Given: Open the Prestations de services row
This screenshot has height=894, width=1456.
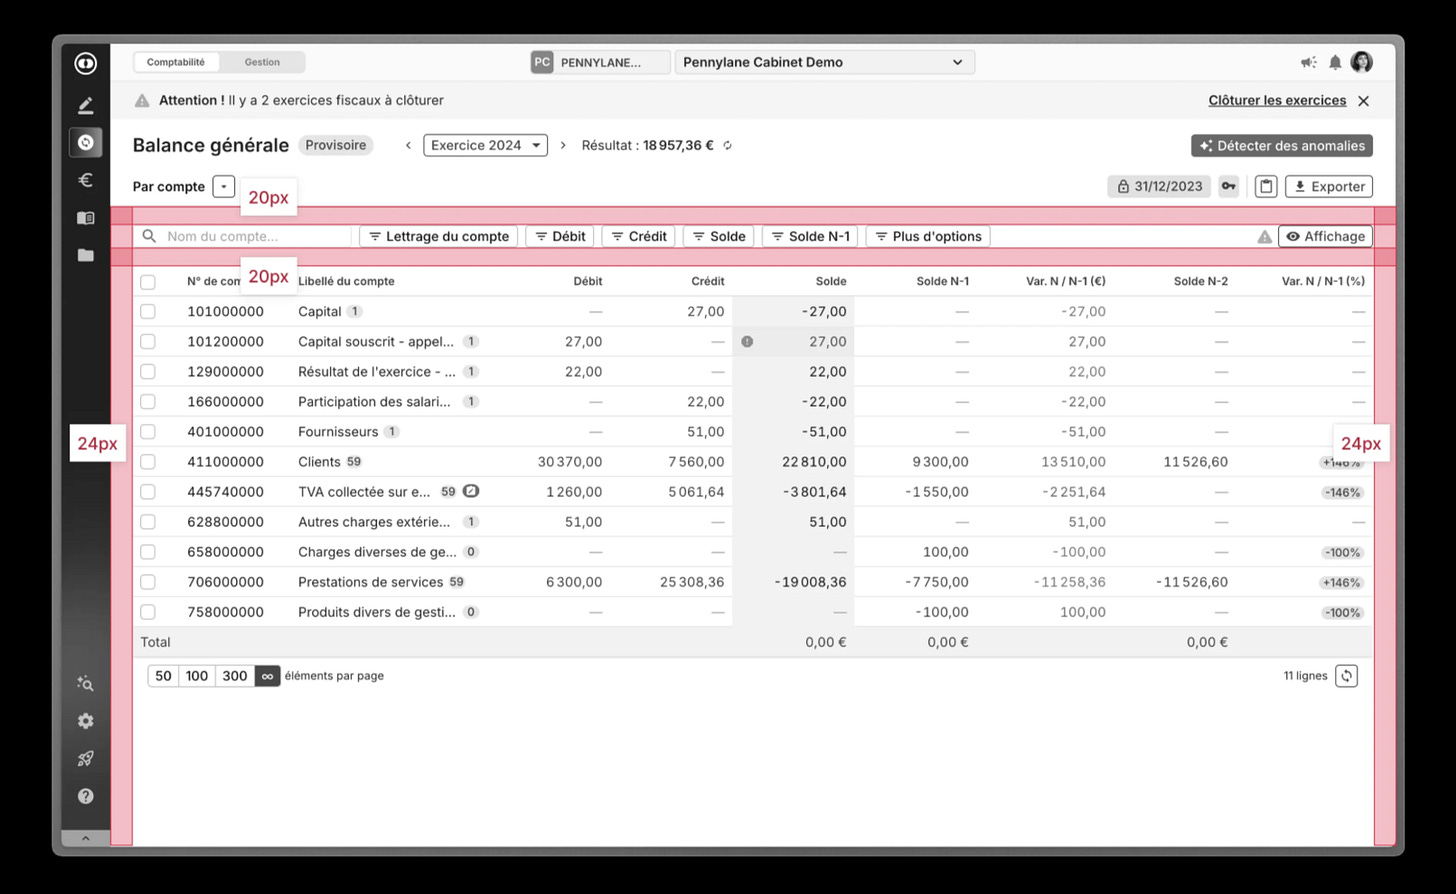Looking at the screenshot, I should (x=753, y=582).
